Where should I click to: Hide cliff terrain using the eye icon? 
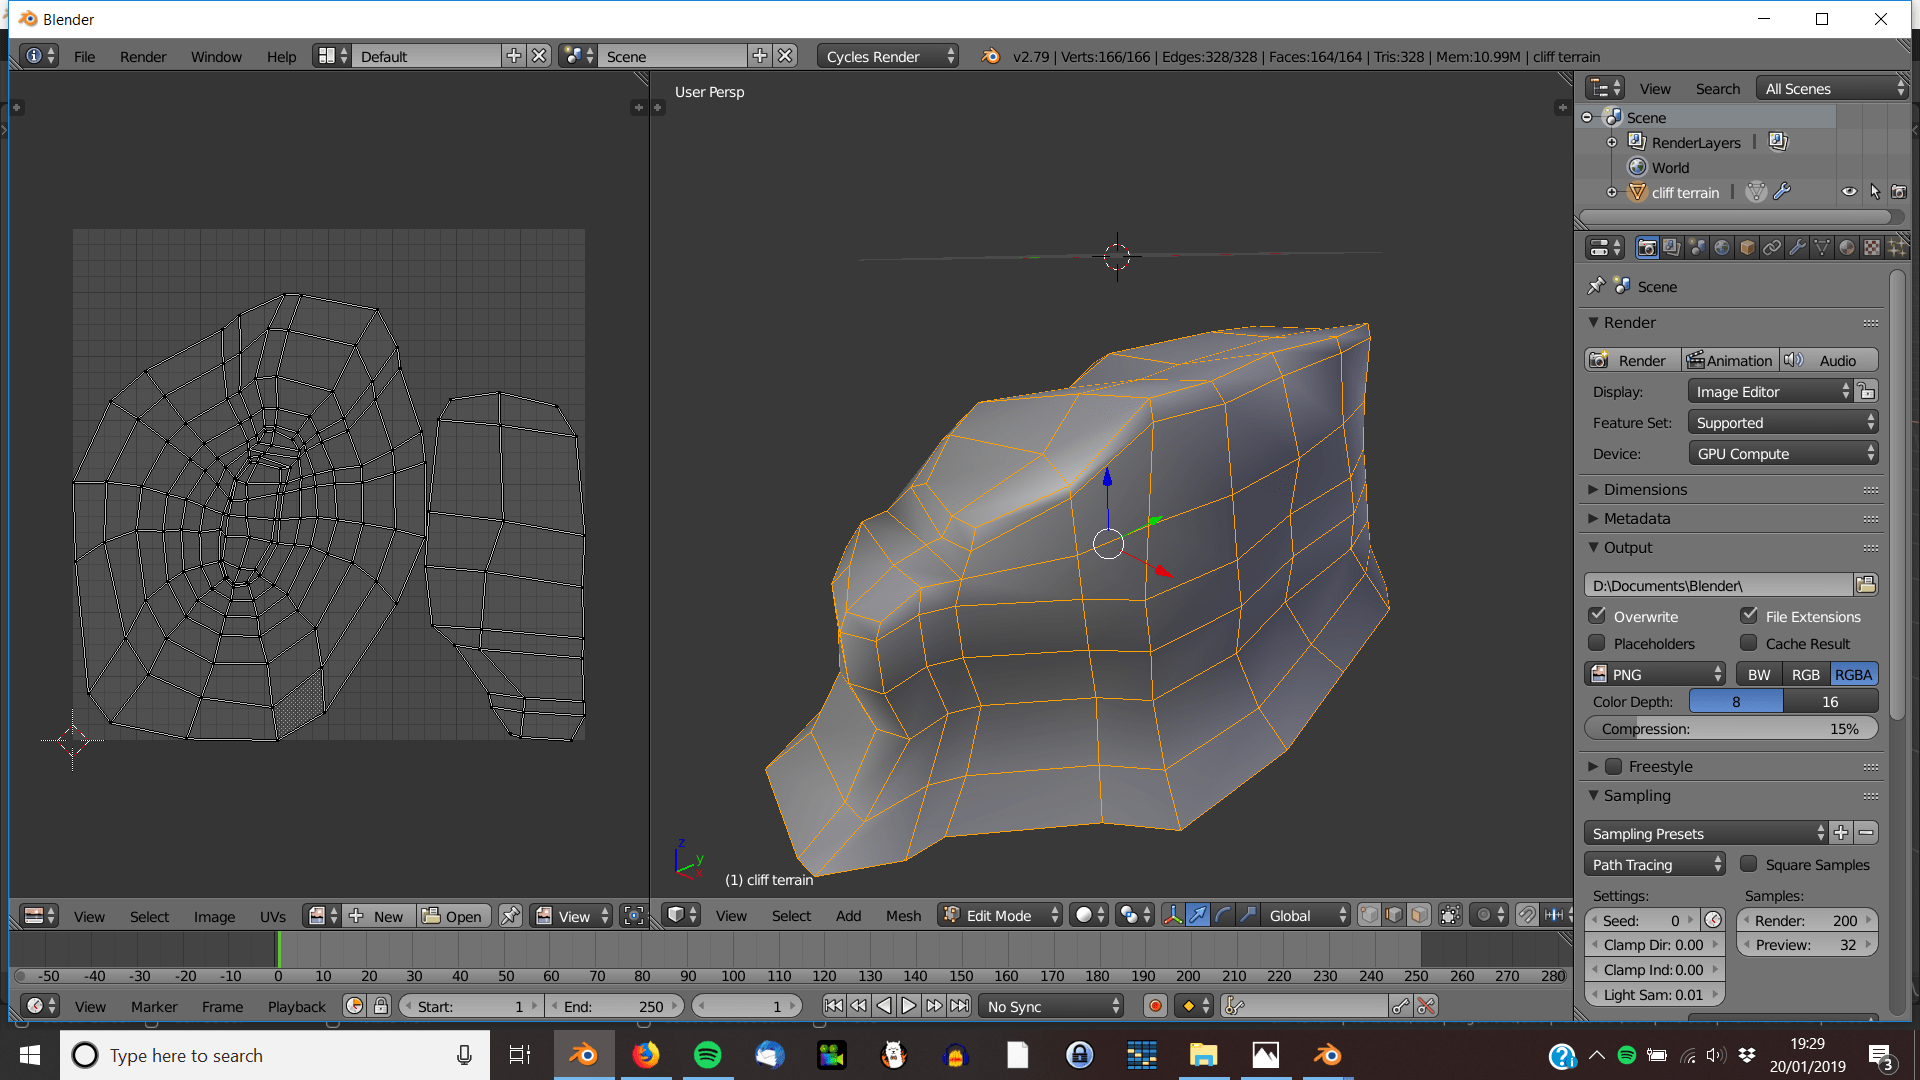1849,191
